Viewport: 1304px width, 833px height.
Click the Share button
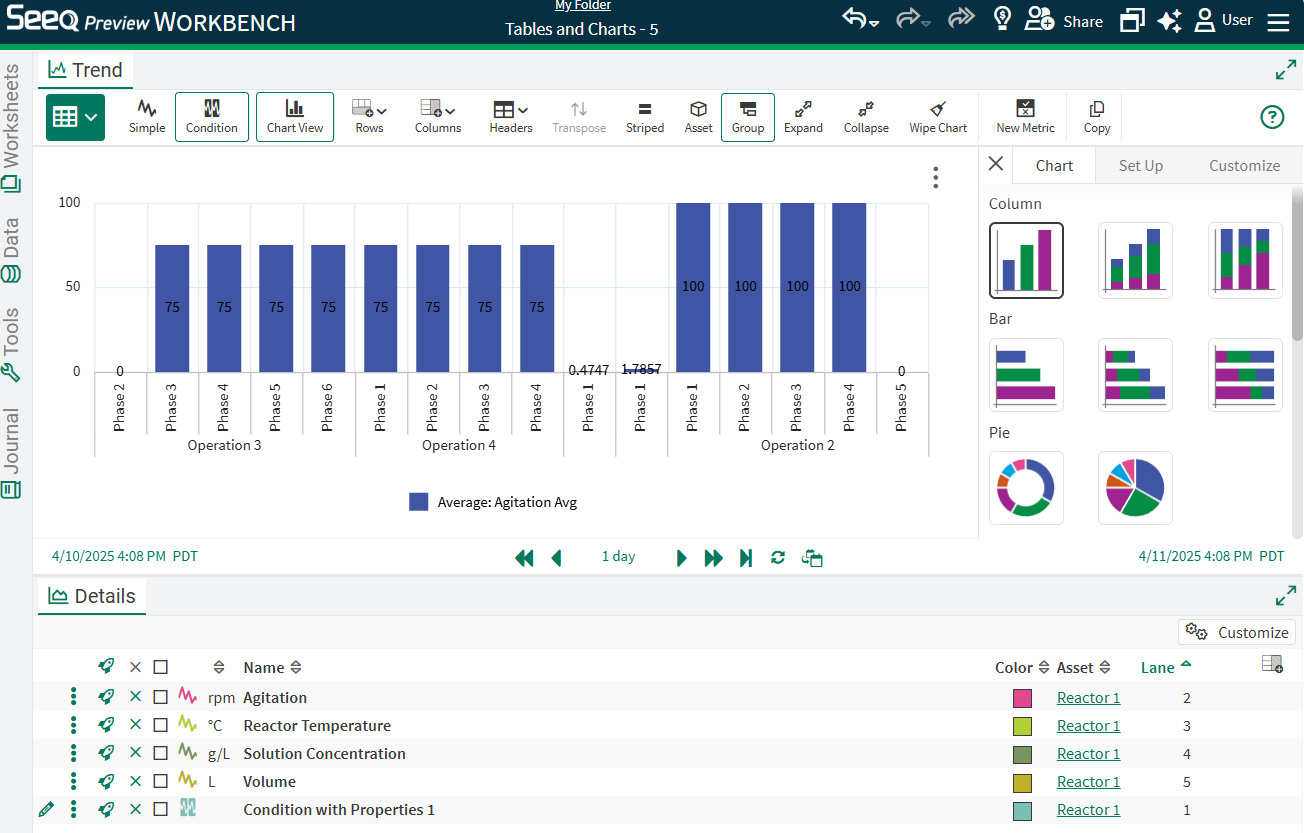1067,21
